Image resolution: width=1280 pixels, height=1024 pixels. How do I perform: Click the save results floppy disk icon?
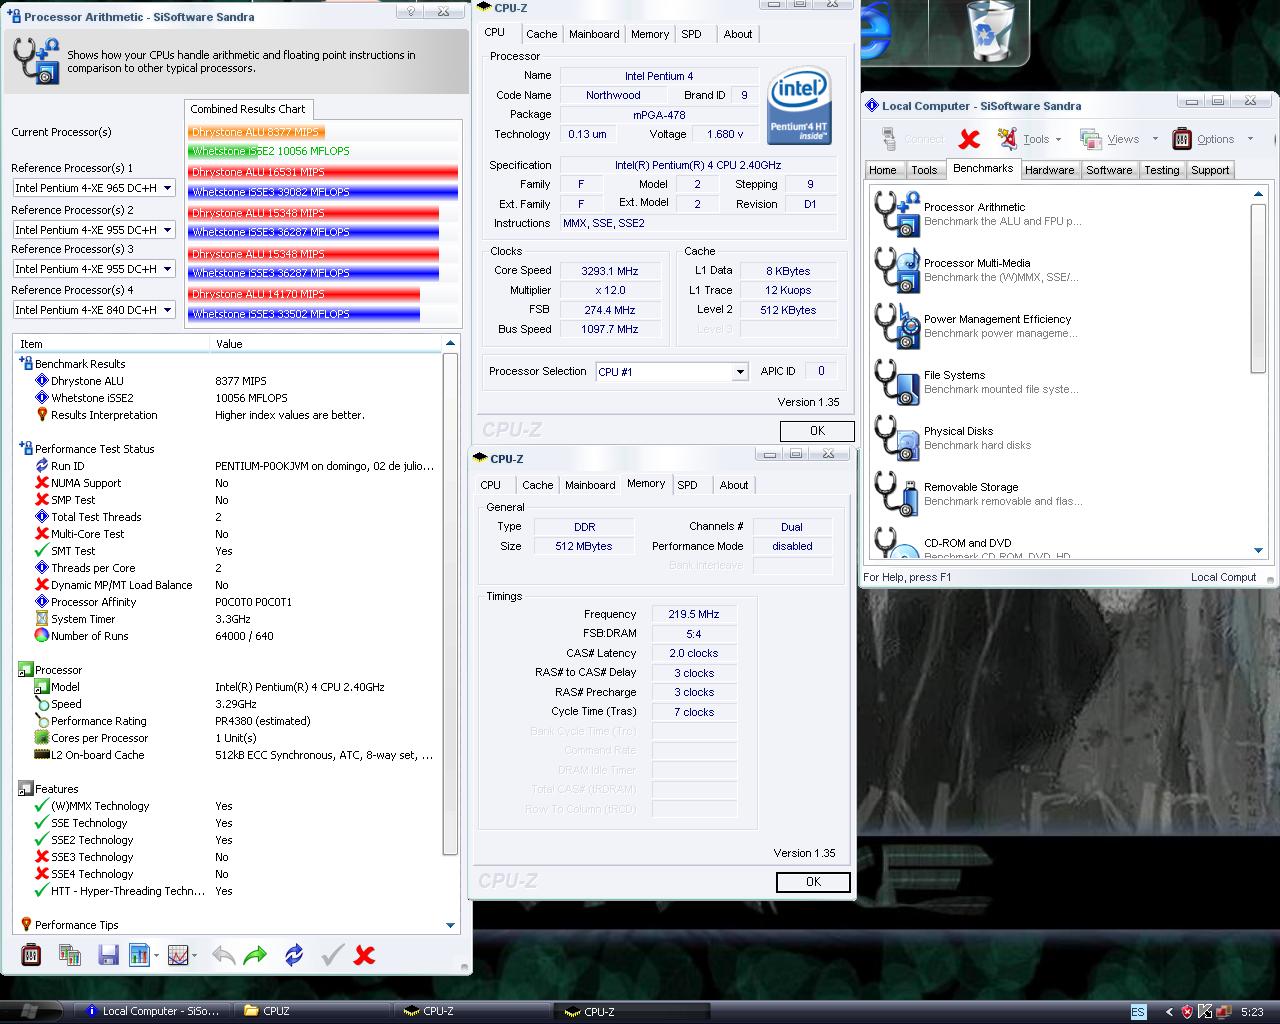coord(108,955)
